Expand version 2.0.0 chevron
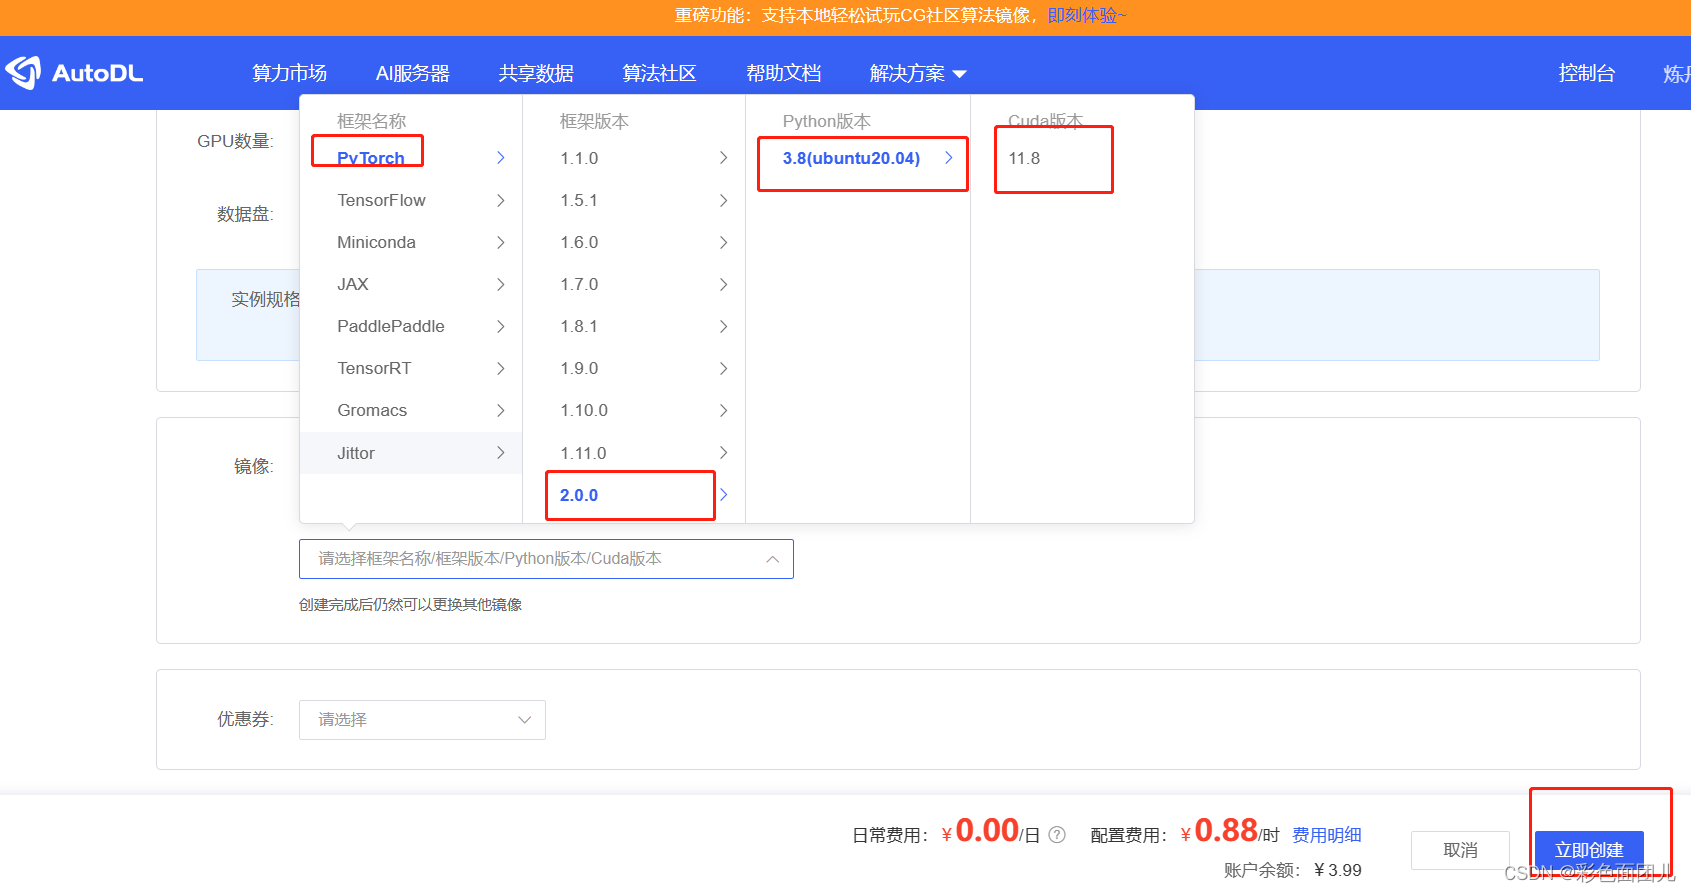 coord(724,495)
